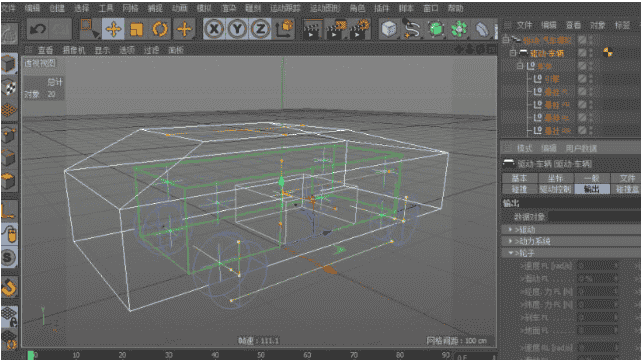Activate the Move tool
642x360 pixels.
[113, 29]
